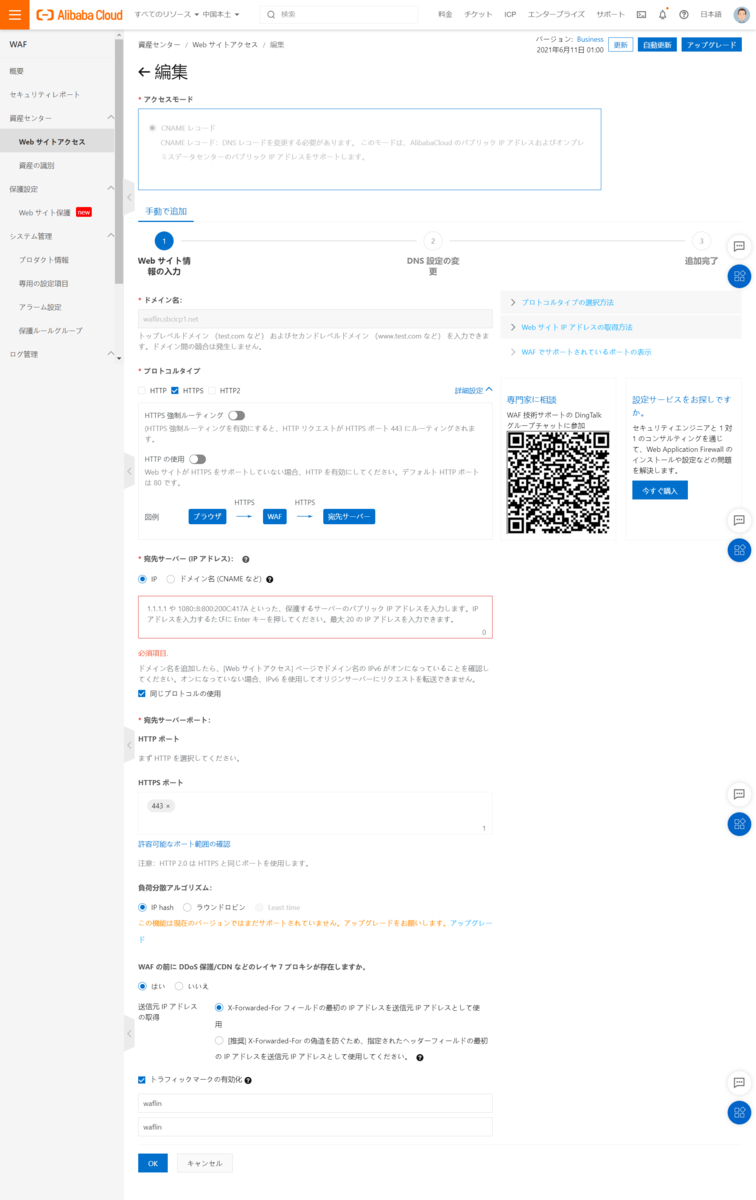Open エンタープライズ in the top menu

[556, 15]
